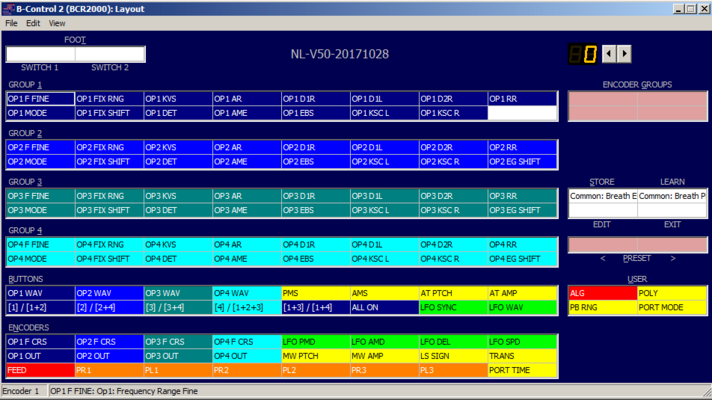Select the empty white cell in Group 1
This screenshot has height=400, width=712.
(522, 113)
